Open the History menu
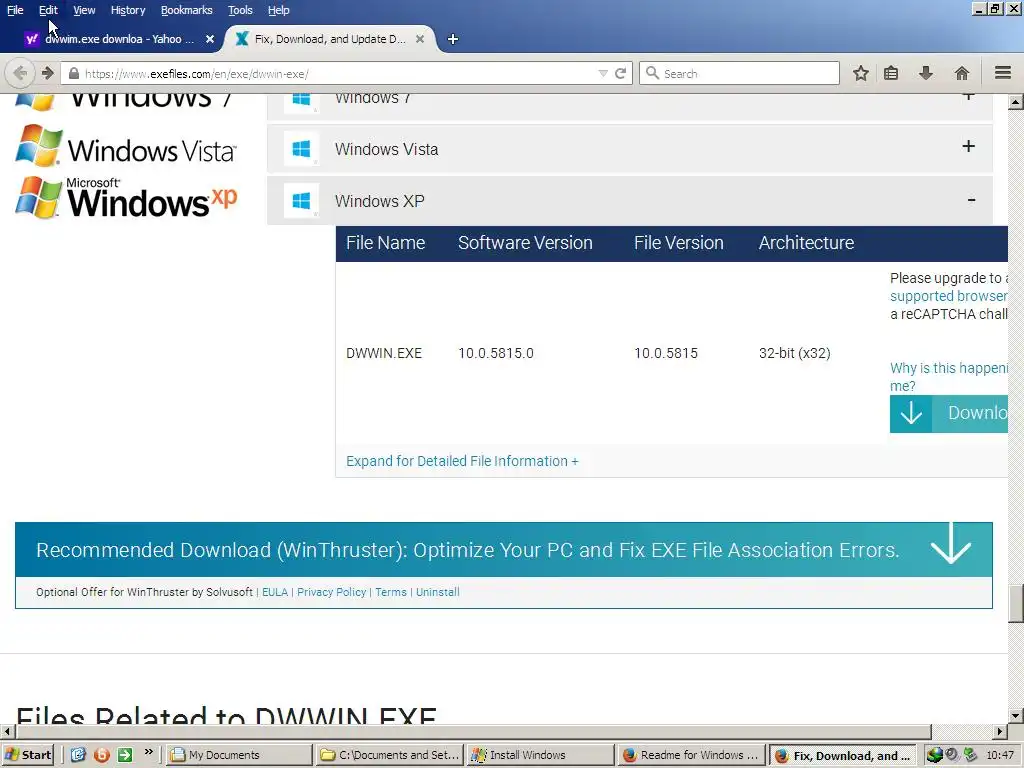 tap(127, 10)
